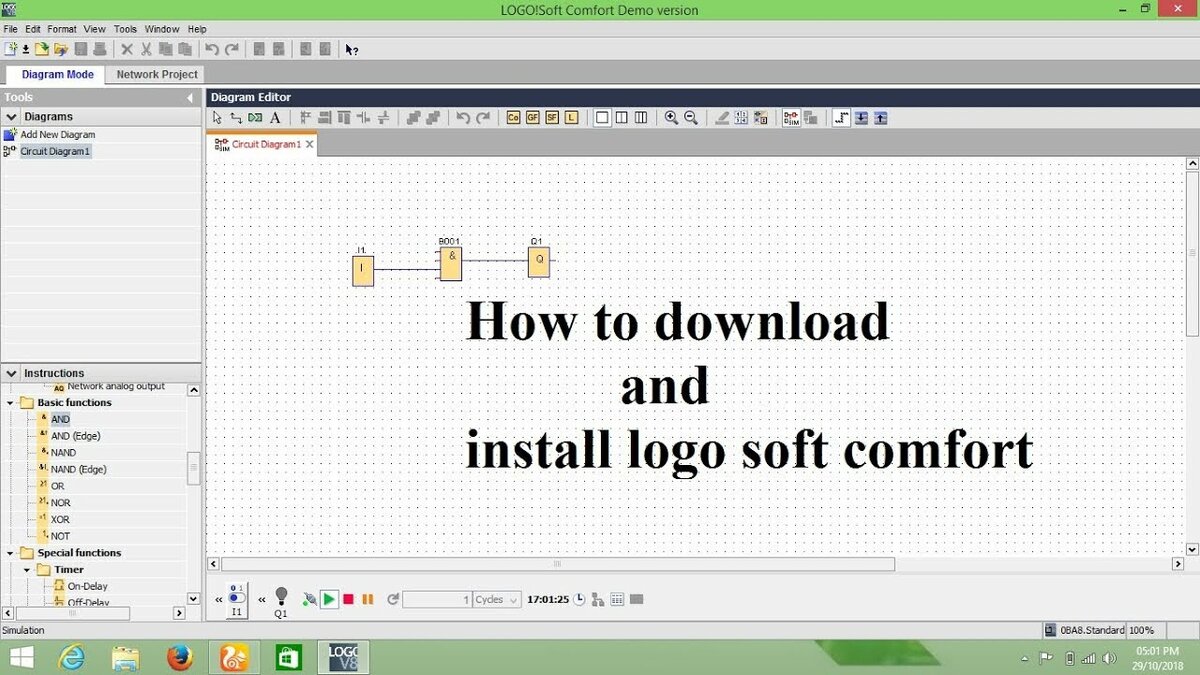Screen dimensions: 1200x675
Task: Switch to Diagram Mode tab
Action: point(57,74)
